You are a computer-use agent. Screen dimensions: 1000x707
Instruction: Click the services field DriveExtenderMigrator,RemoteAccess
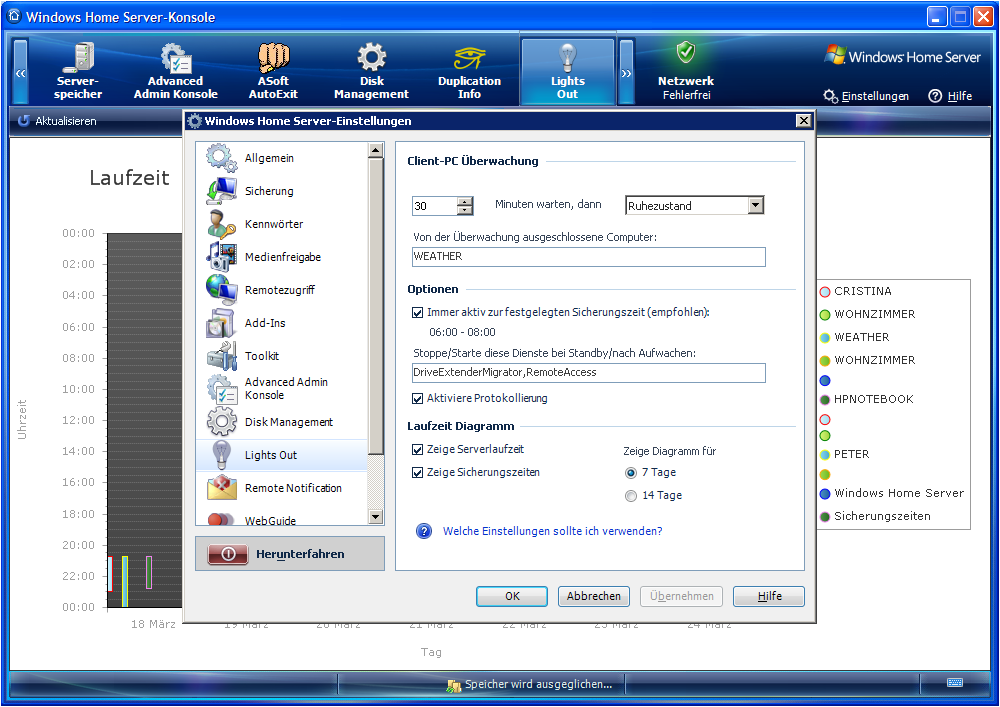coord(589,373)
